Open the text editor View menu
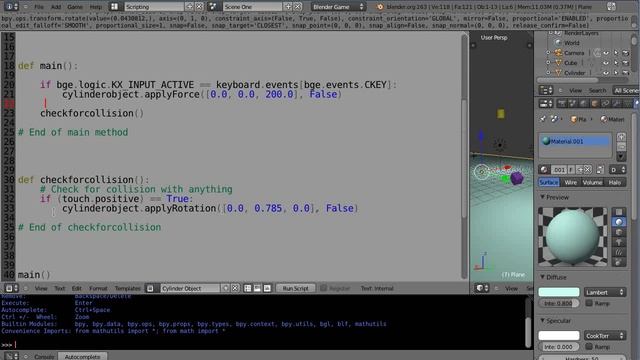 click(x=41, y=288)
